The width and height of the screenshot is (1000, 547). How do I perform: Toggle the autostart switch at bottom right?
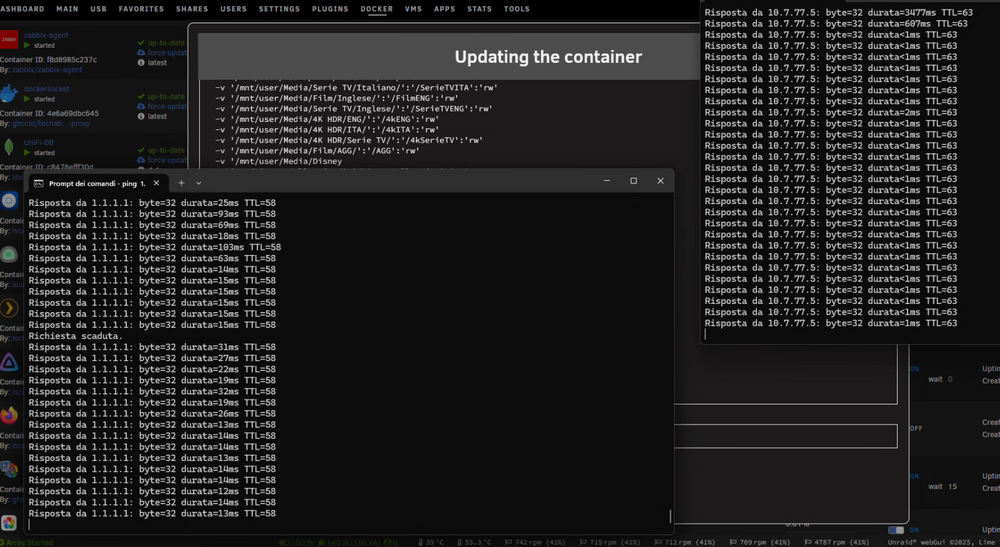[896, 530]
